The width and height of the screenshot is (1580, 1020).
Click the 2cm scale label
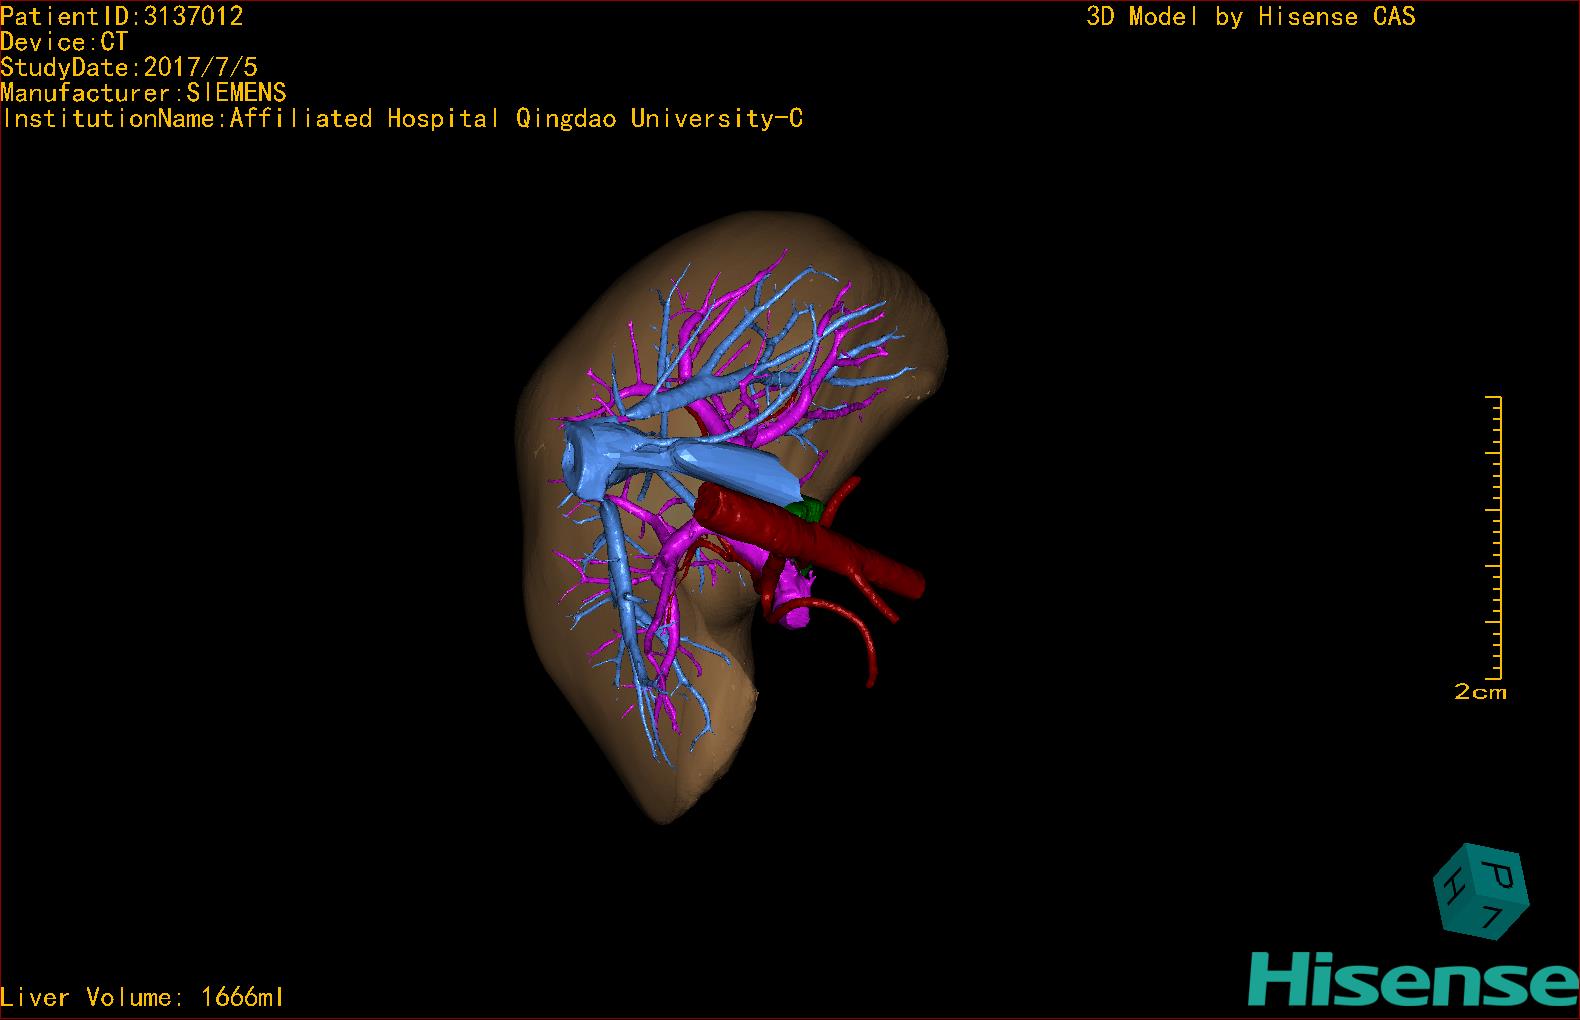click(x=1480, y=692)
